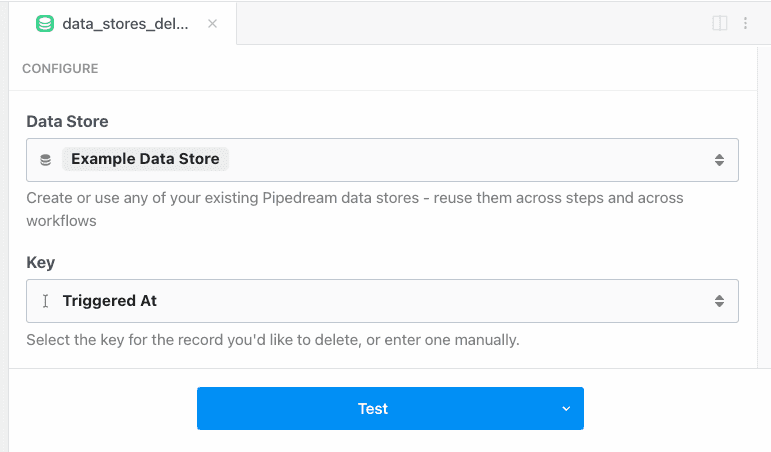The height and width of the screenshot is (452, 771).
Task: Click the green data store icon in tab
Action: pyautogui.click(x=44, y=23)
